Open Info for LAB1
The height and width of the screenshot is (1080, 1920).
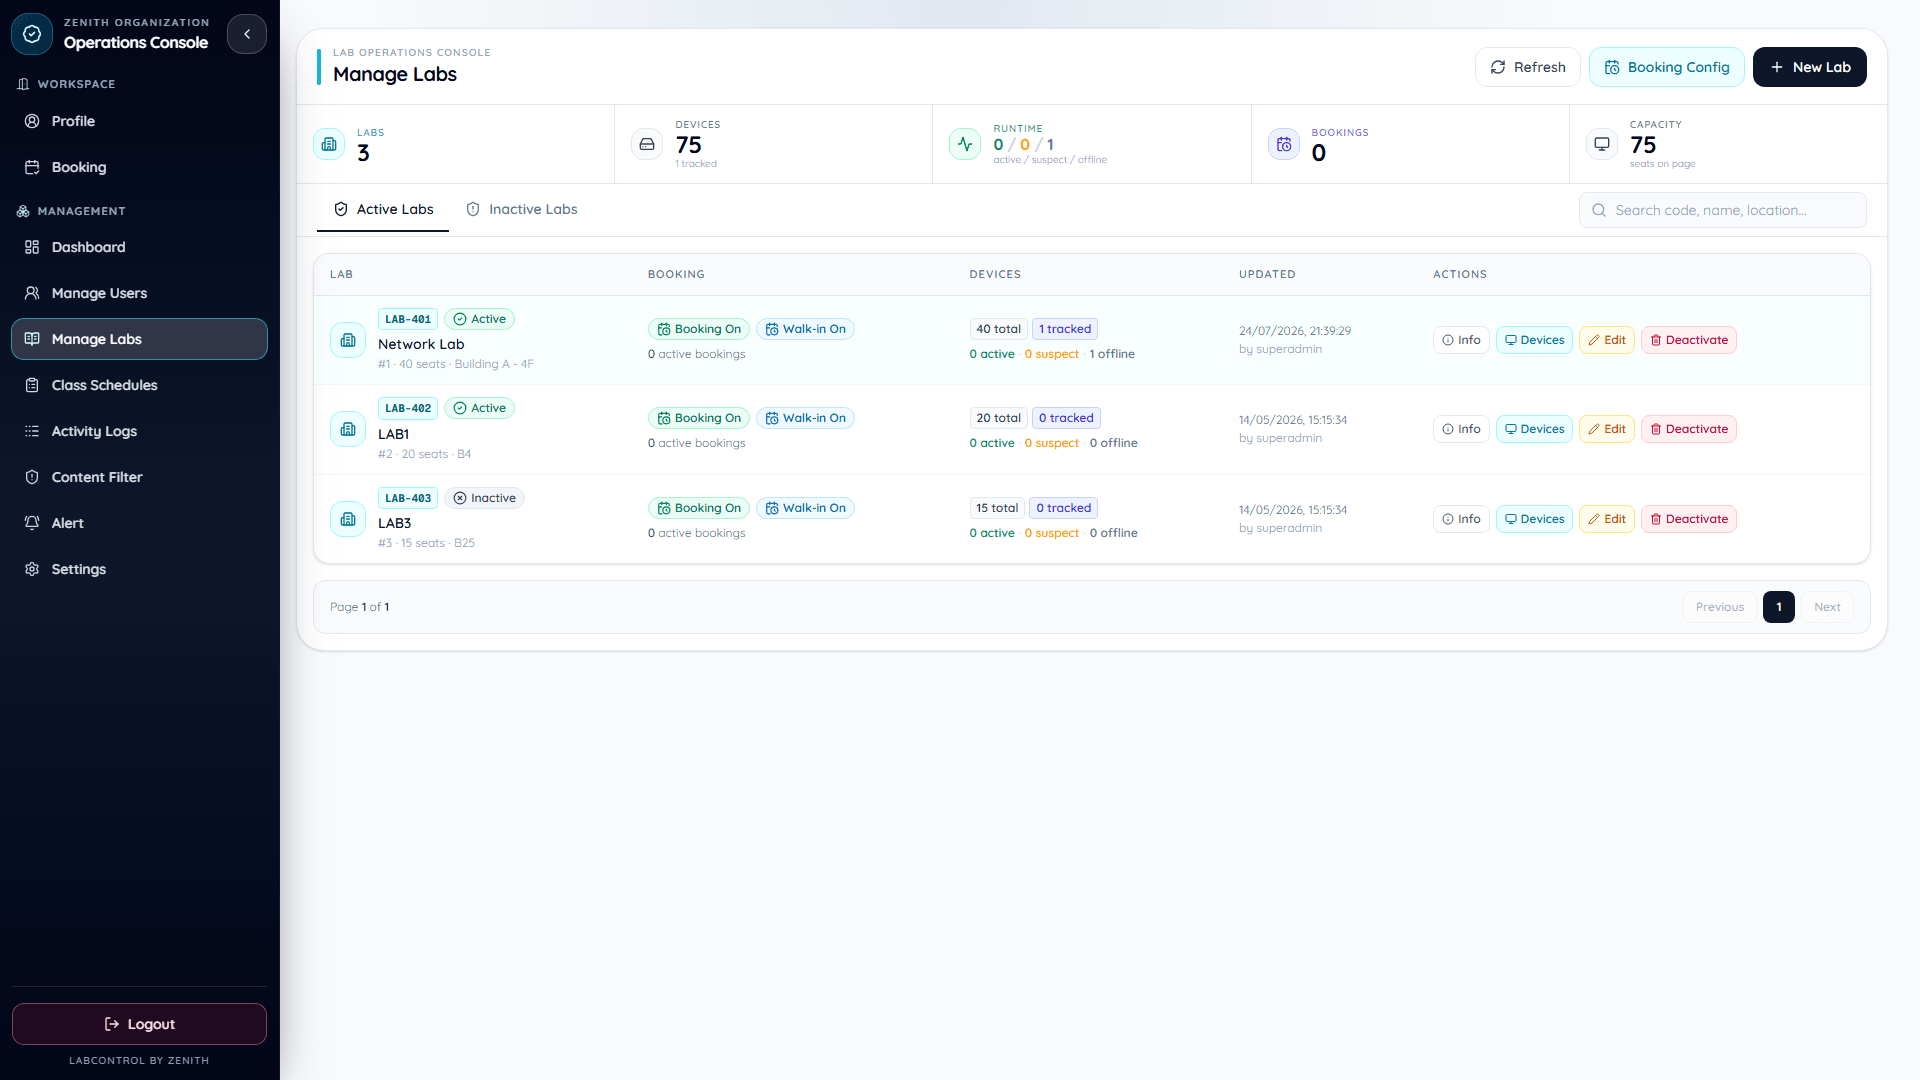point(1461,429)
